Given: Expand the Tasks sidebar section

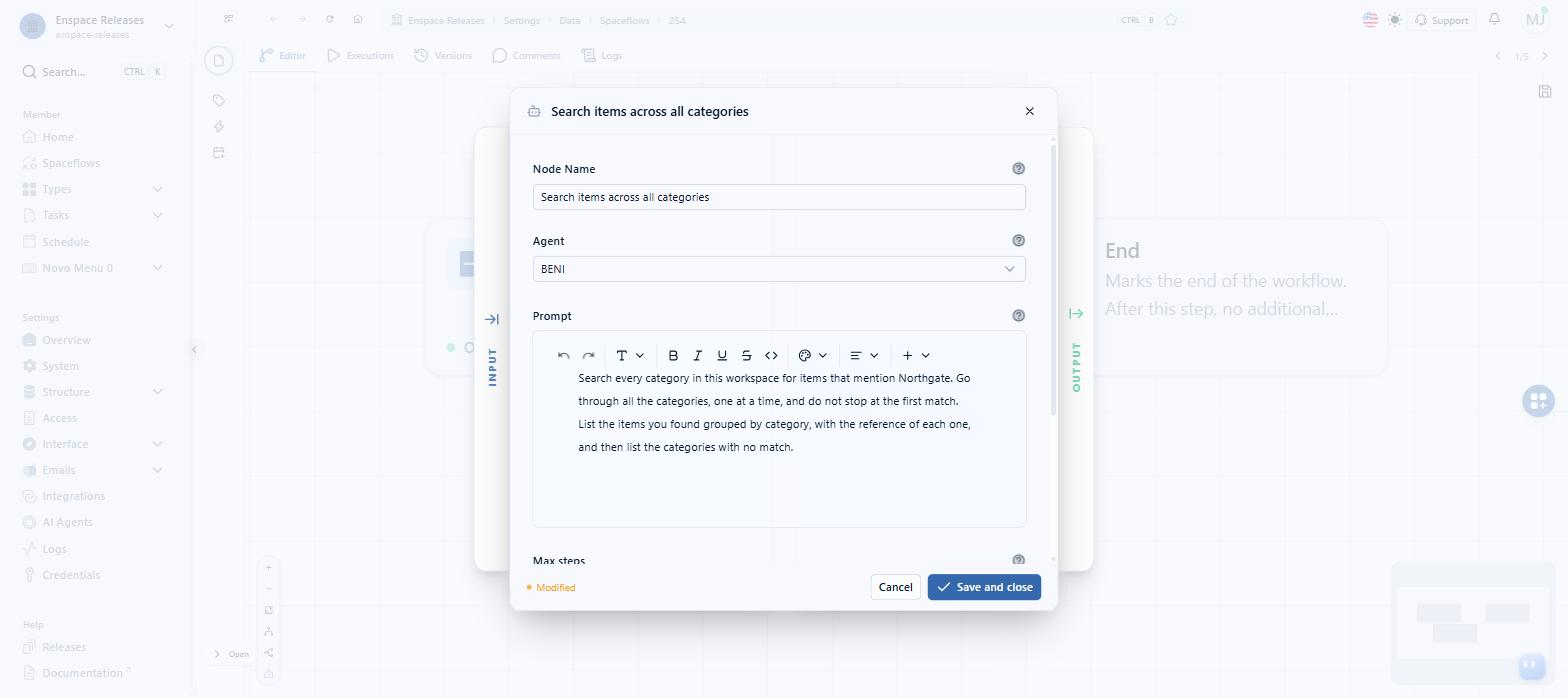Looking at the screenshot, I should point(92,215).
